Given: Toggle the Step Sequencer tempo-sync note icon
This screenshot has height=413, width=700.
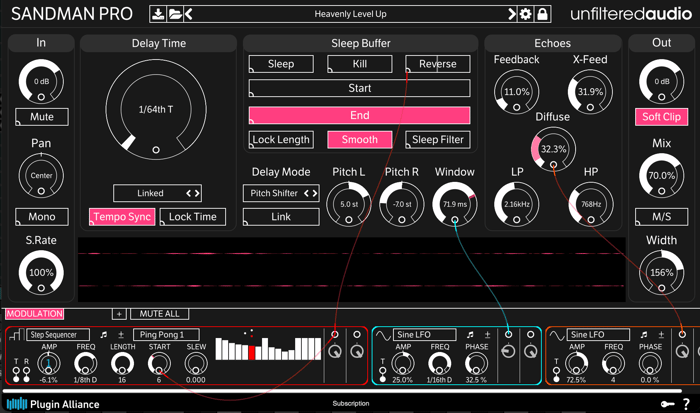Looking at the screenshot, I should 104,334.
